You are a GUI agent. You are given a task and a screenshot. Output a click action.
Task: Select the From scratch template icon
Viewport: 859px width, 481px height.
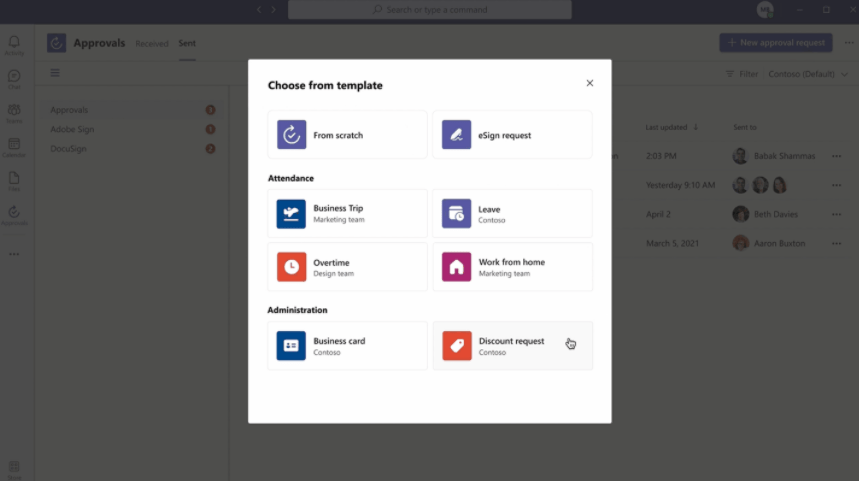[x=292, y=135]
